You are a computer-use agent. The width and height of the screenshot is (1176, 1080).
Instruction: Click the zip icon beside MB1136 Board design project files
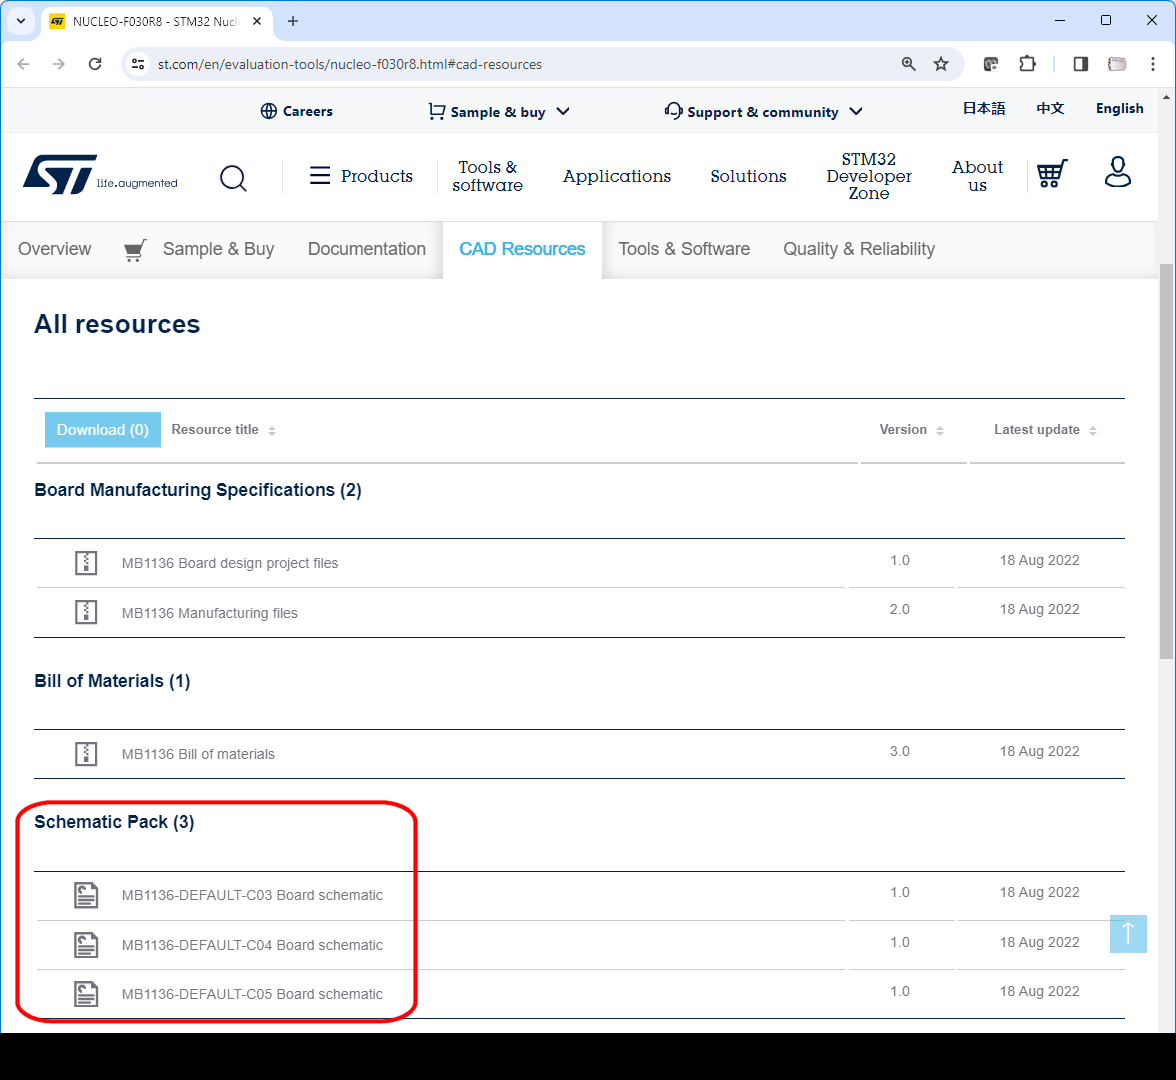86,562
